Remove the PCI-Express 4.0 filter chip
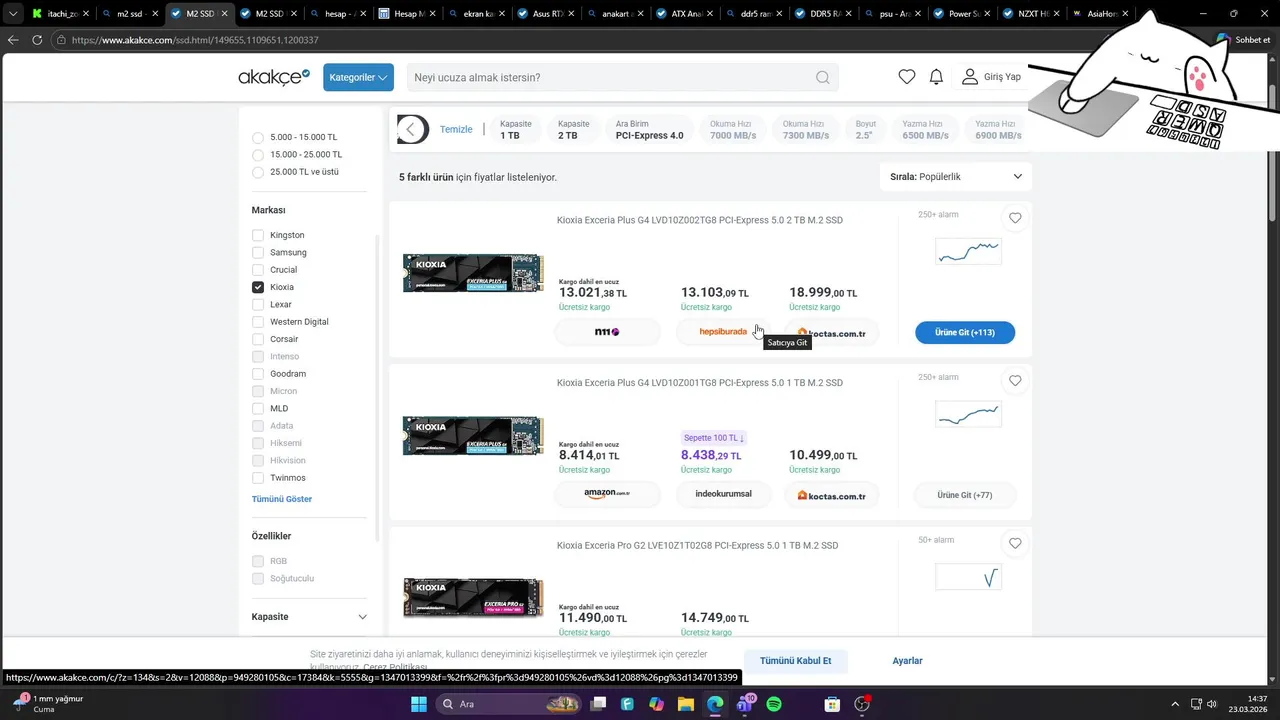The width and height of the screenshot is (1280, 720). [650, 129]
